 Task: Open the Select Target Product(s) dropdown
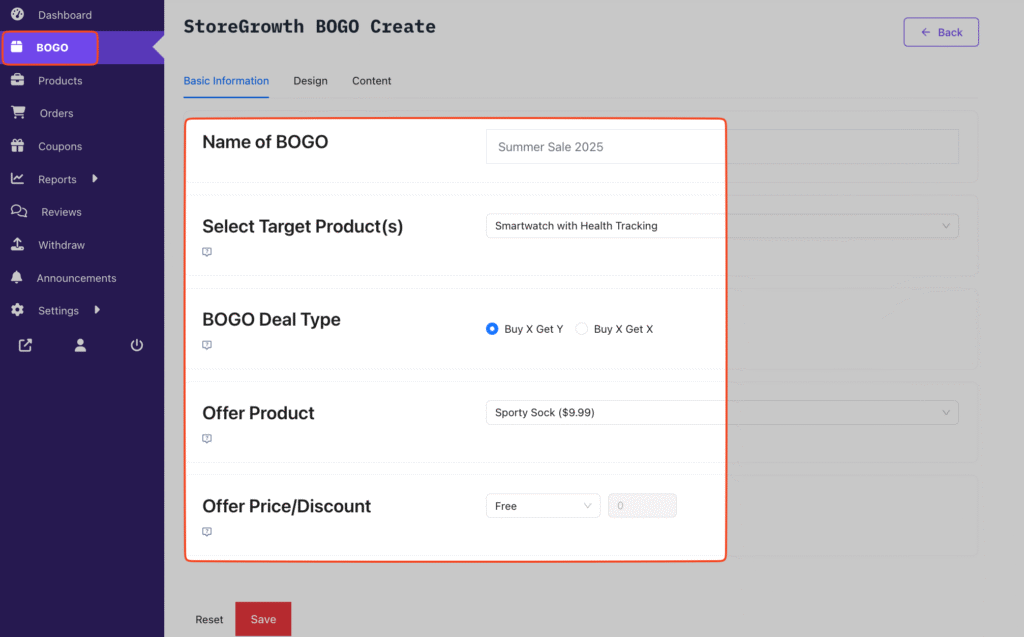[721, 226]
